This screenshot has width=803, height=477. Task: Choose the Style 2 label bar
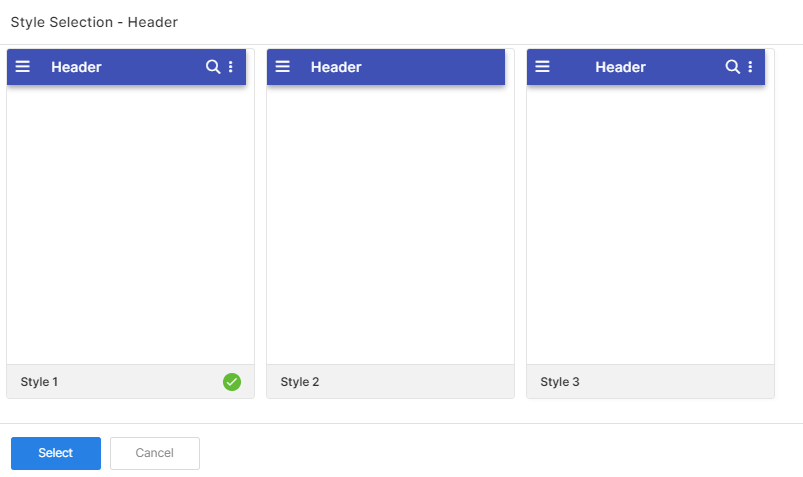pyautogui.click(x=390, y=382)
